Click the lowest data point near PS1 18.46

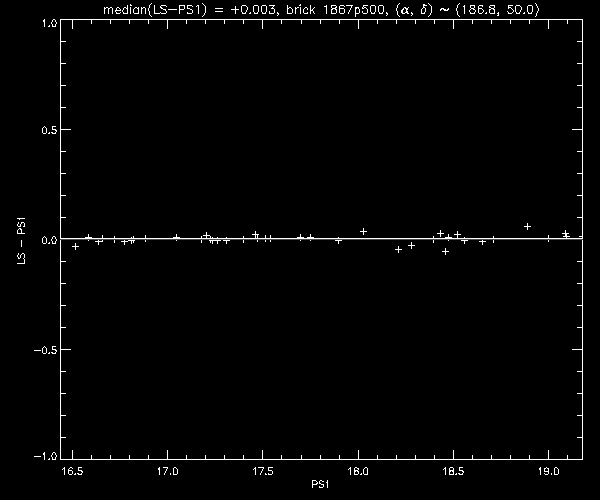click(x=445, y=252)
